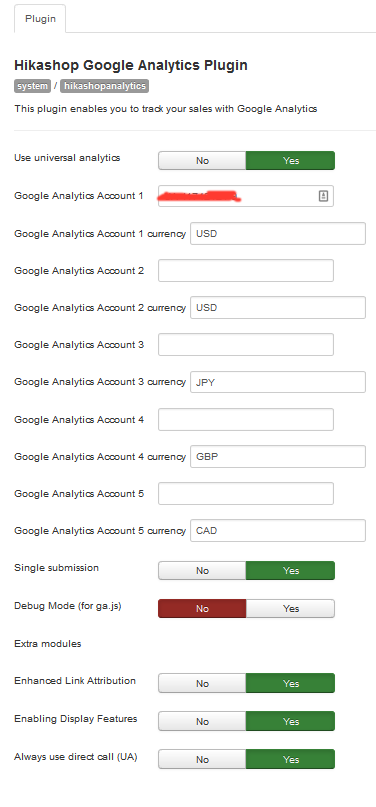Click the Account 2 currency USD field

(278, 308)
